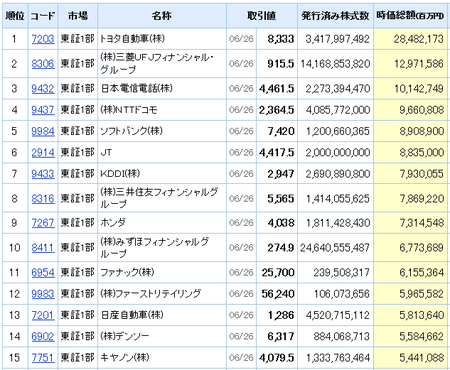Select the トヨタ自動車(株) name cell
This screenshot has height=370, width=450.
(162, 39)
